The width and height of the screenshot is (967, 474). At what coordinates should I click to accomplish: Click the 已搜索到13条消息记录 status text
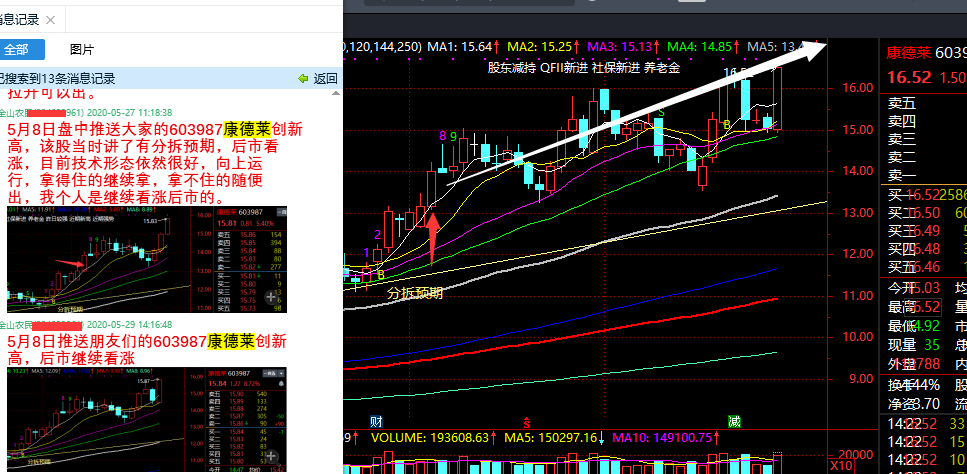(x=57, y=78)
